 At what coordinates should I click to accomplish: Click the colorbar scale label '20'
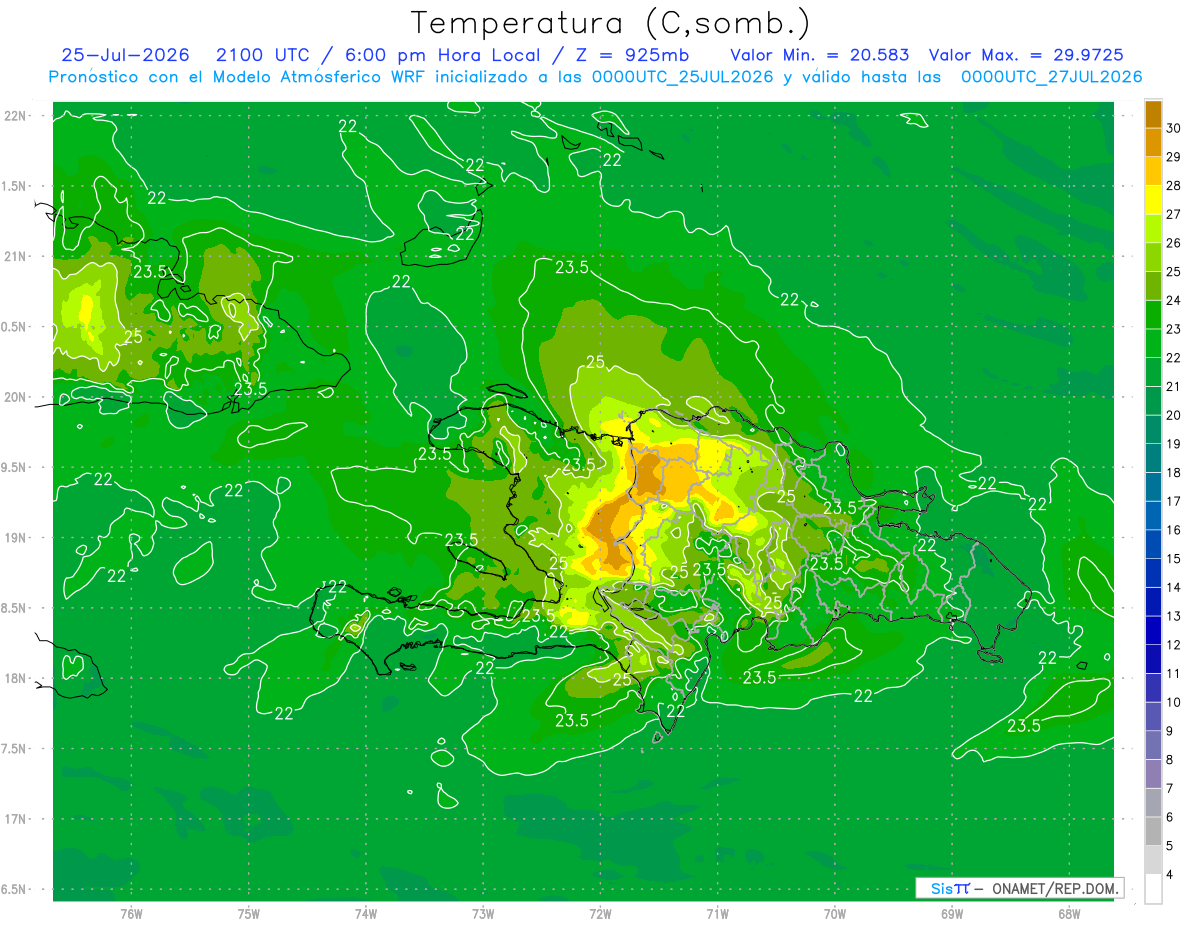1174,415
